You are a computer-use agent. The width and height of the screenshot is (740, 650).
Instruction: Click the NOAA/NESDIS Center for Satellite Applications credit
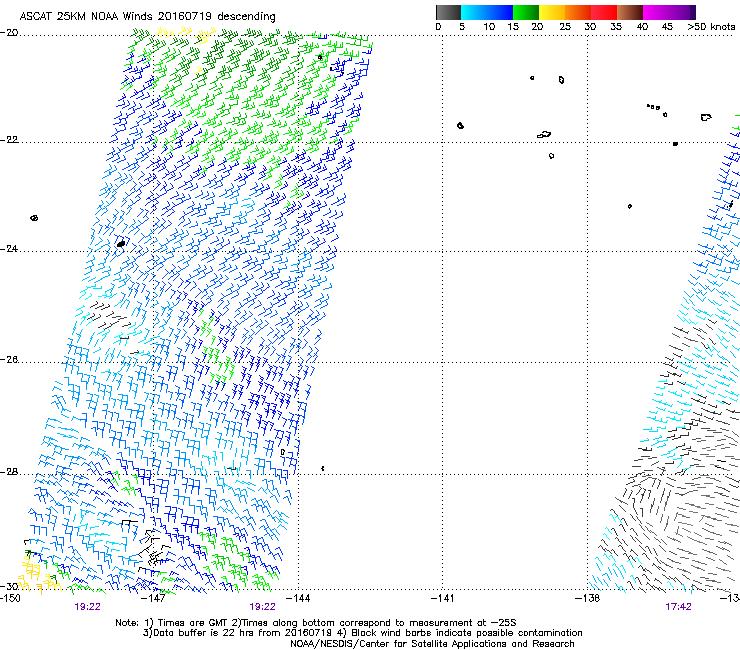point(432,644)
